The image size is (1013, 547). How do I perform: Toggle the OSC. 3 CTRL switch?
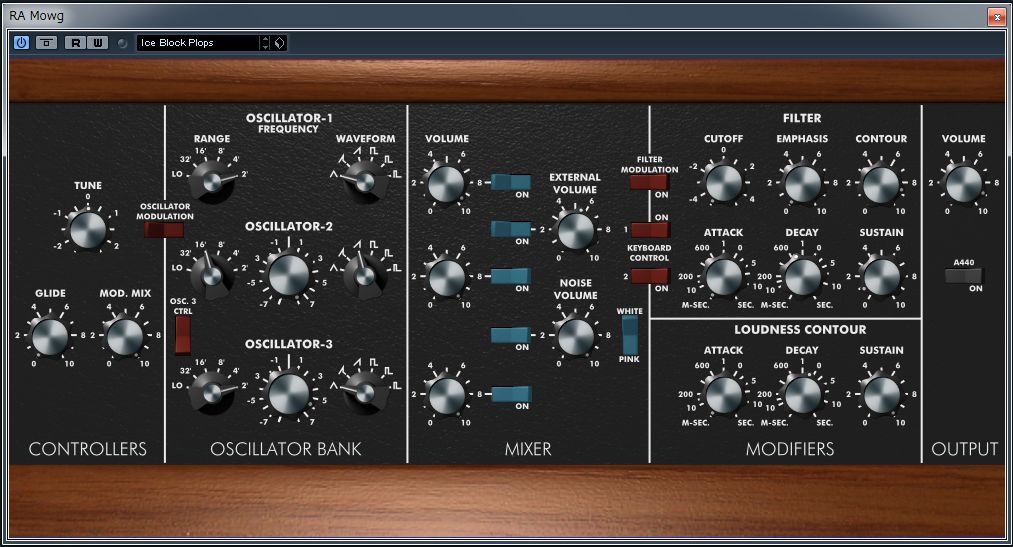[183, 335]
